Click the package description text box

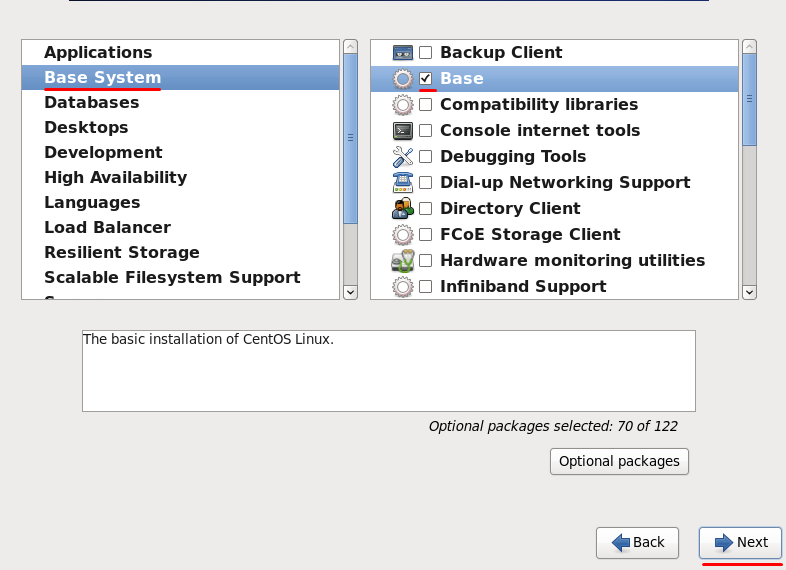tap(388, 371)
